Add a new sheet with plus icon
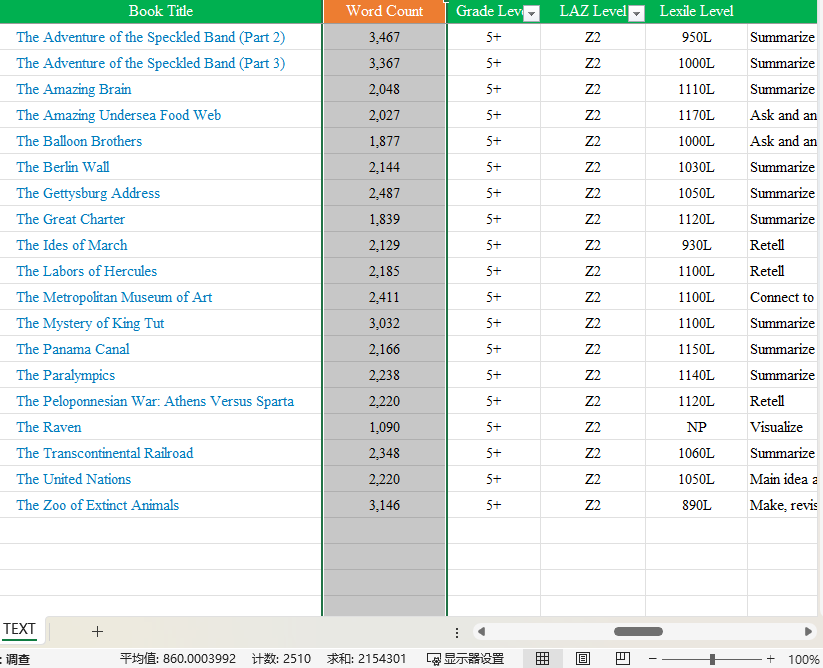 point(97,631)
